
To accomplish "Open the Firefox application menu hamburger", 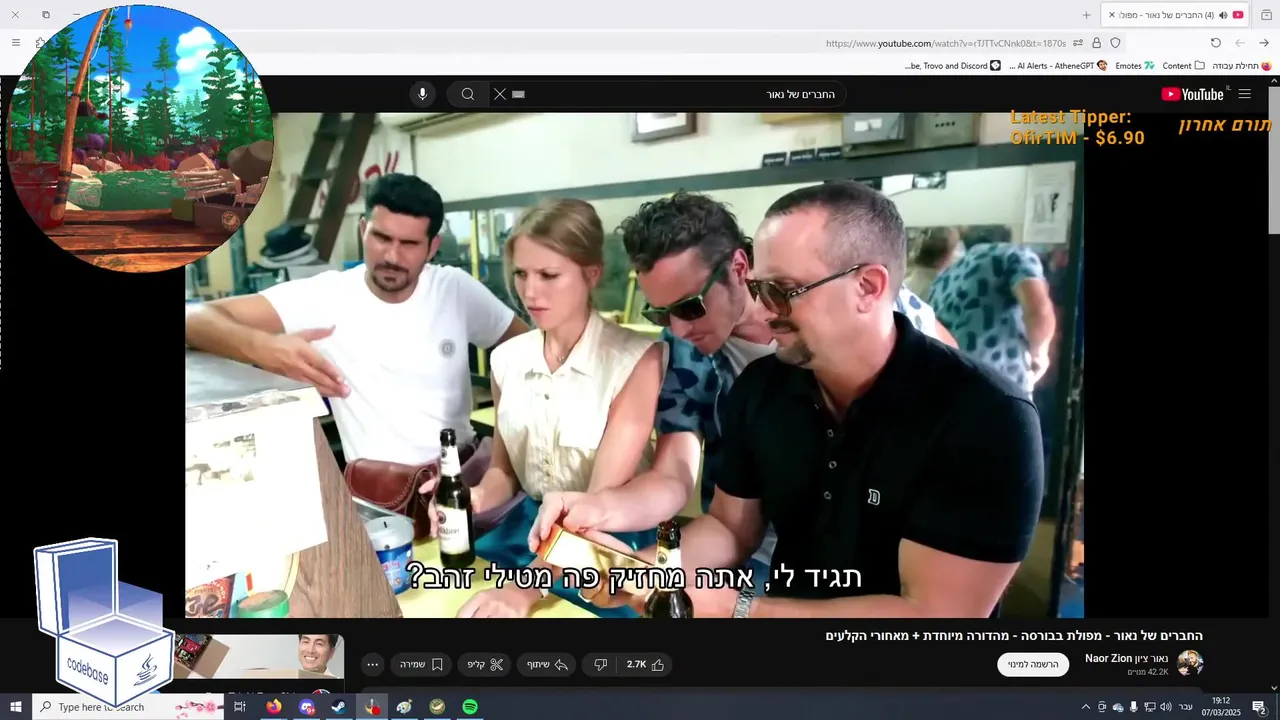I will [x=15, y=43].
